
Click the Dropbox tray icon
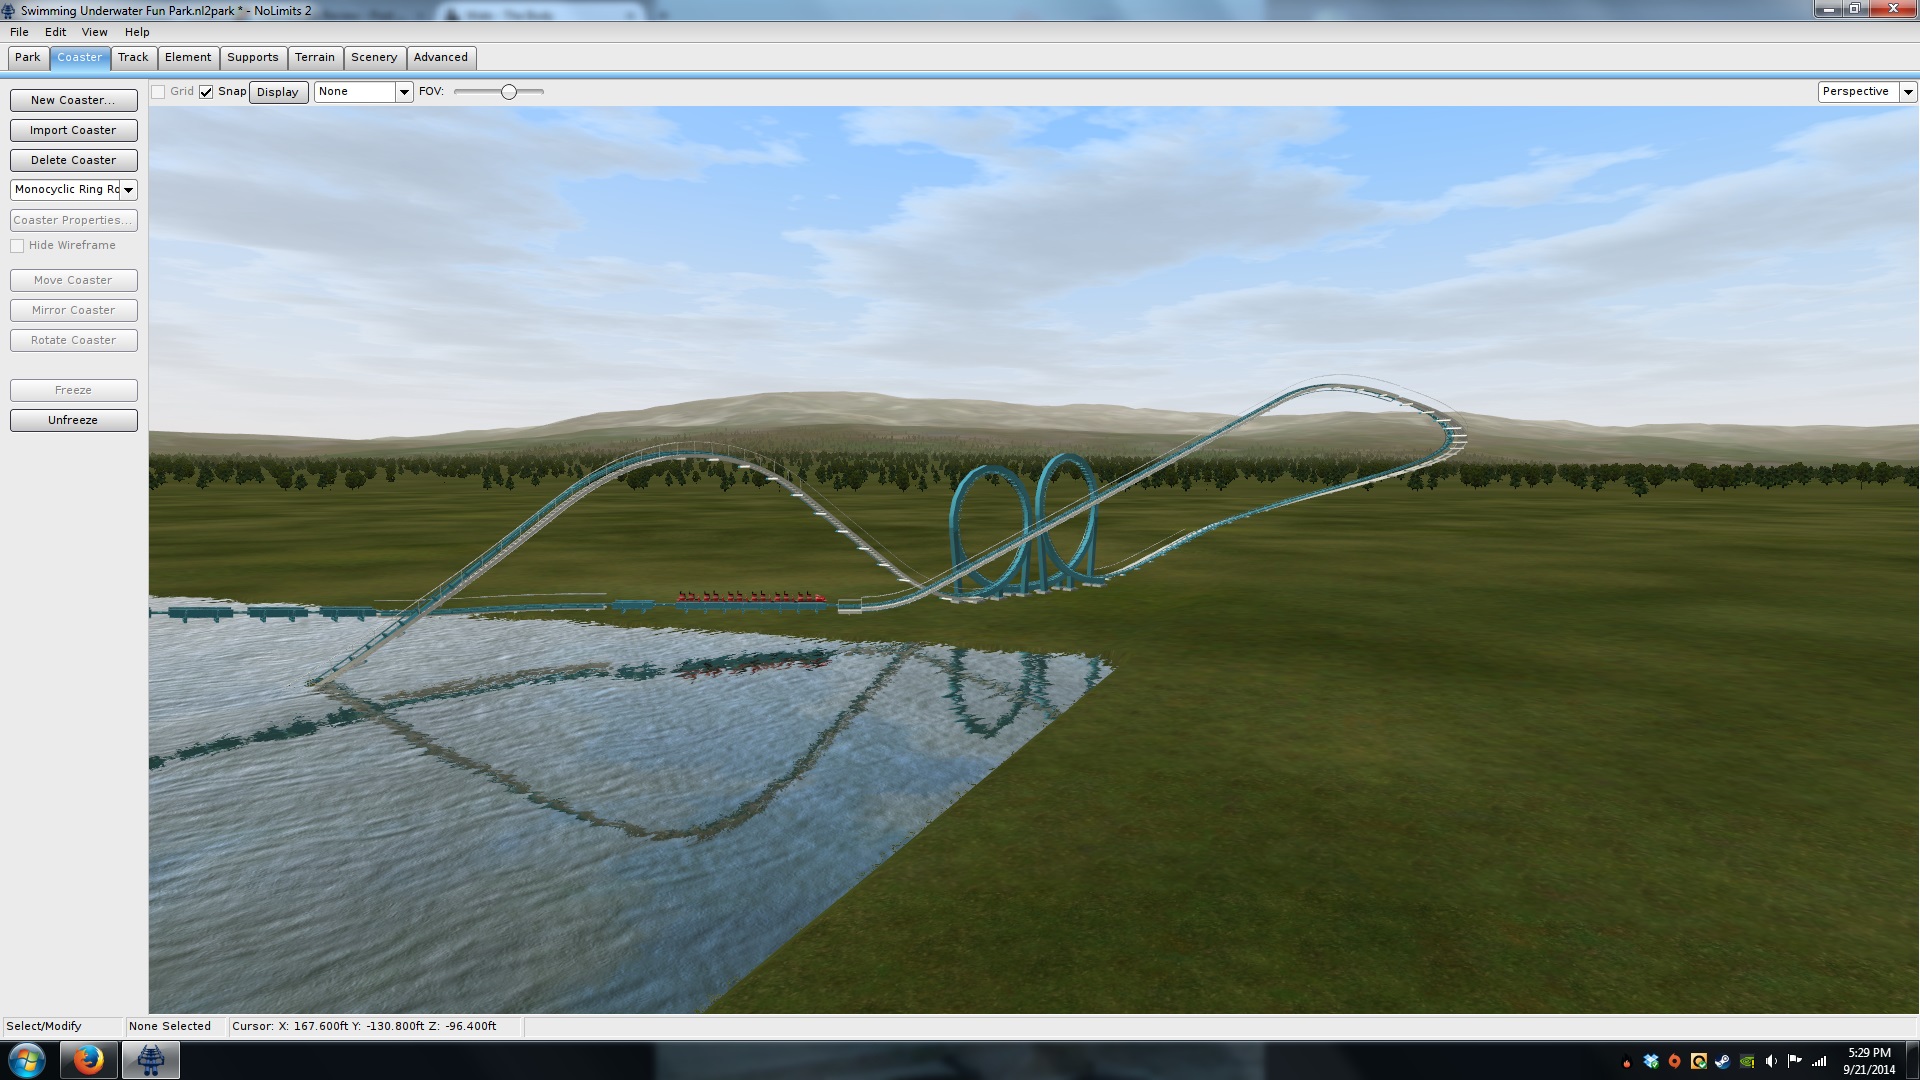pyautogui.click(x=1651, y=1061)
